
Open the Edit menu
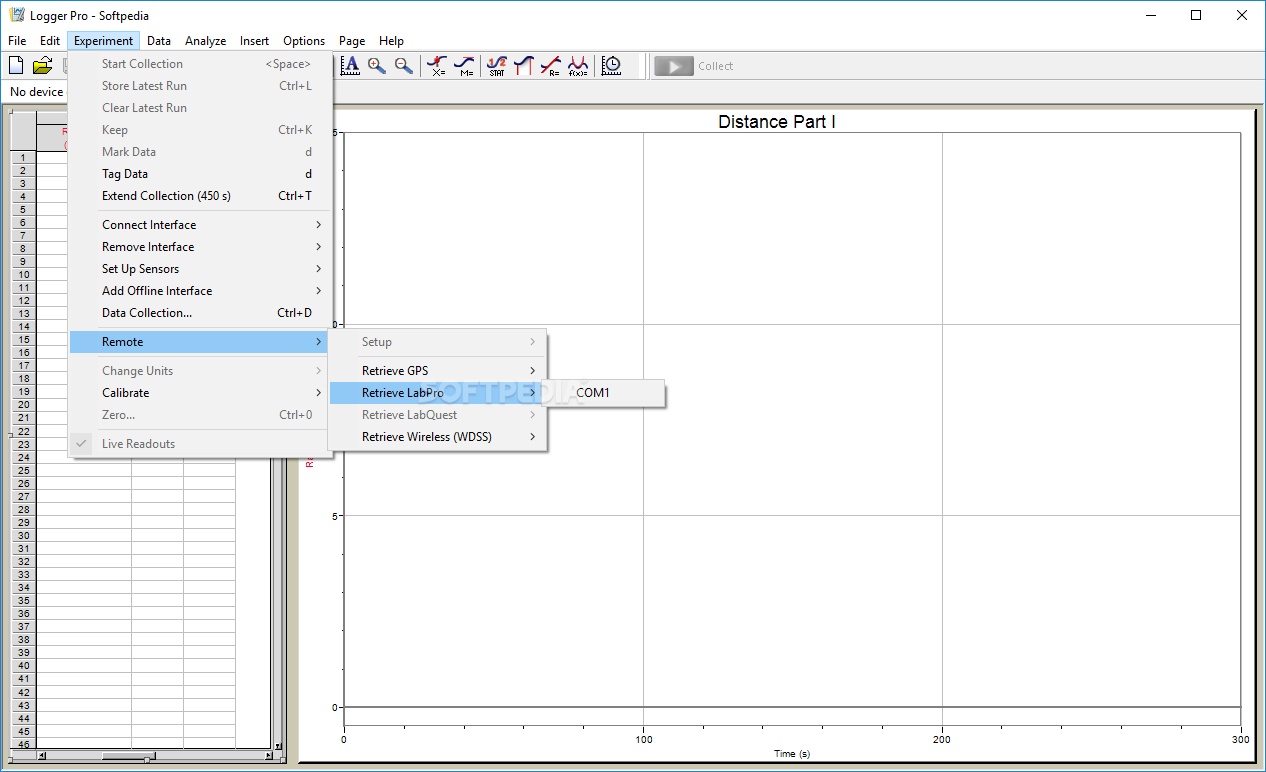[50, 41]
